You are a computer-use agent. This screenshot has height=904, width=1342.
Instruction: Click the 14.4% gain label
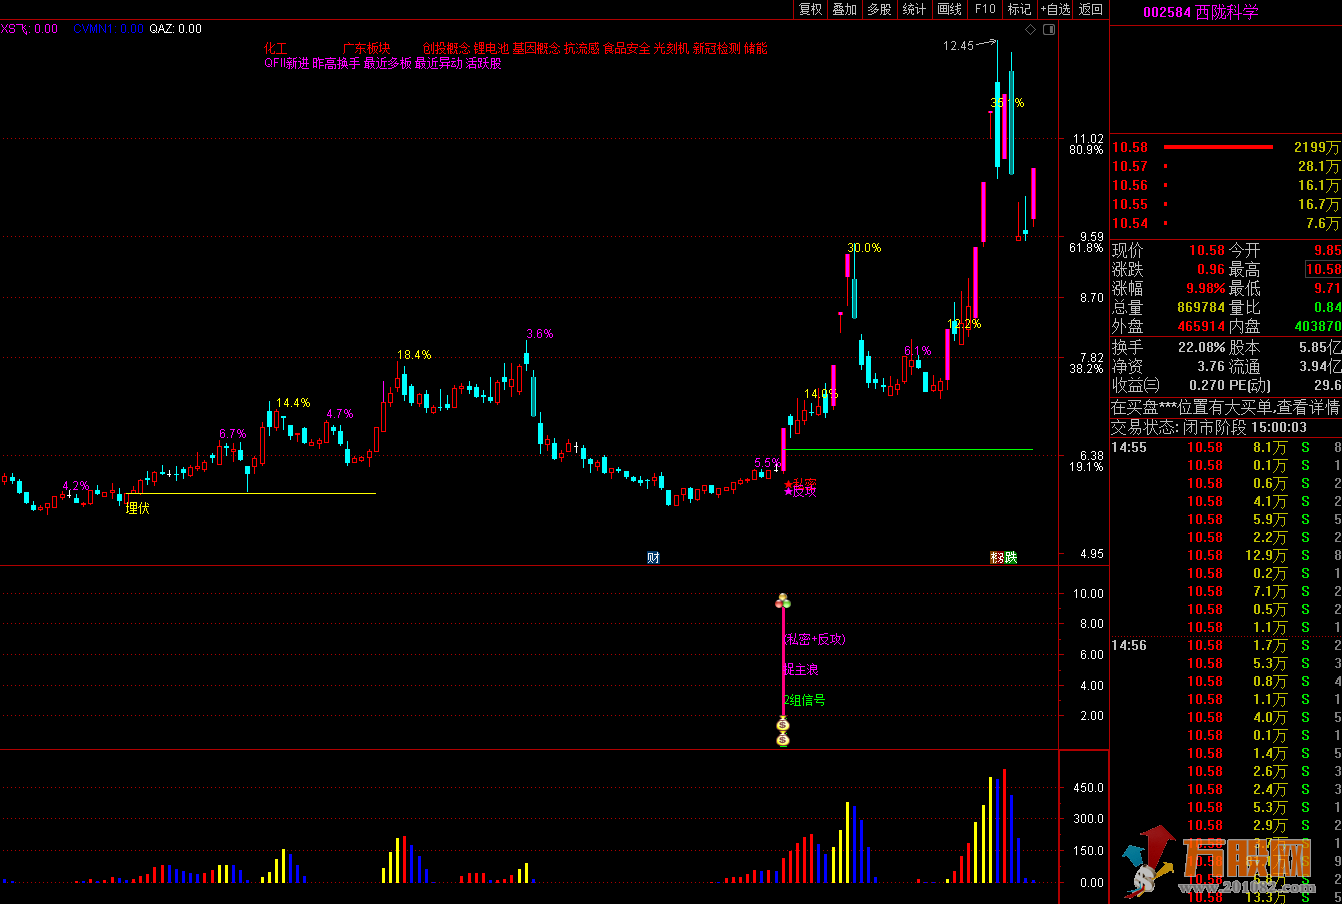pos(294,402)
